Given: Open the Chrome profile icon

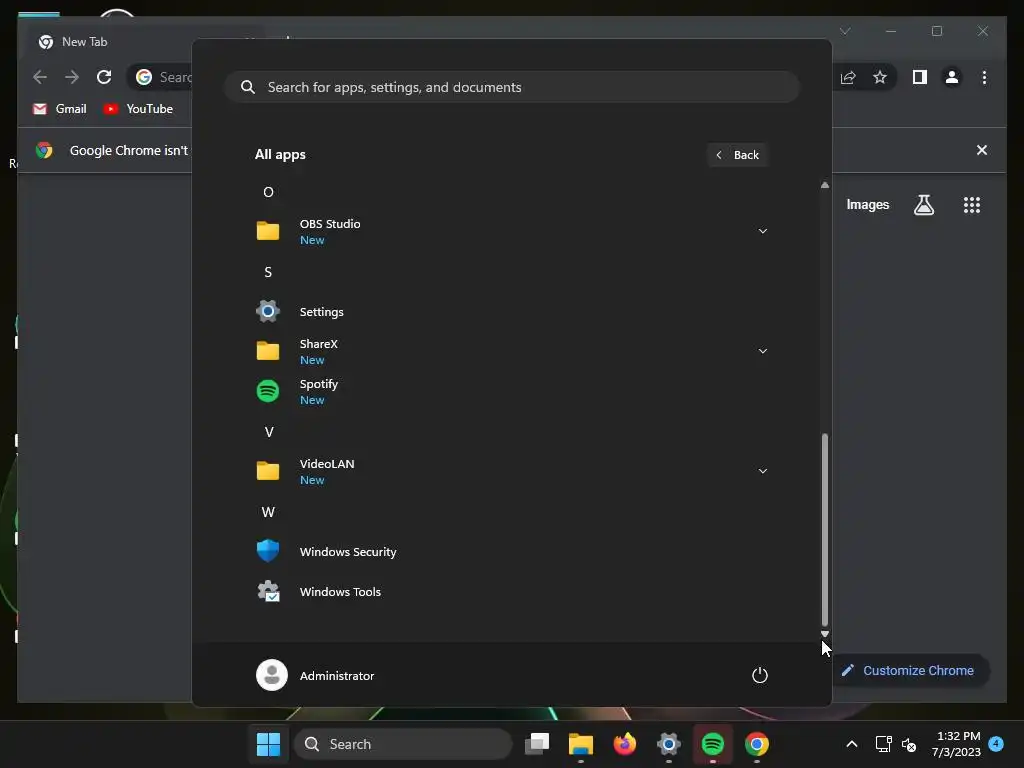Looking at the screenshot, I should coord(952,78).
